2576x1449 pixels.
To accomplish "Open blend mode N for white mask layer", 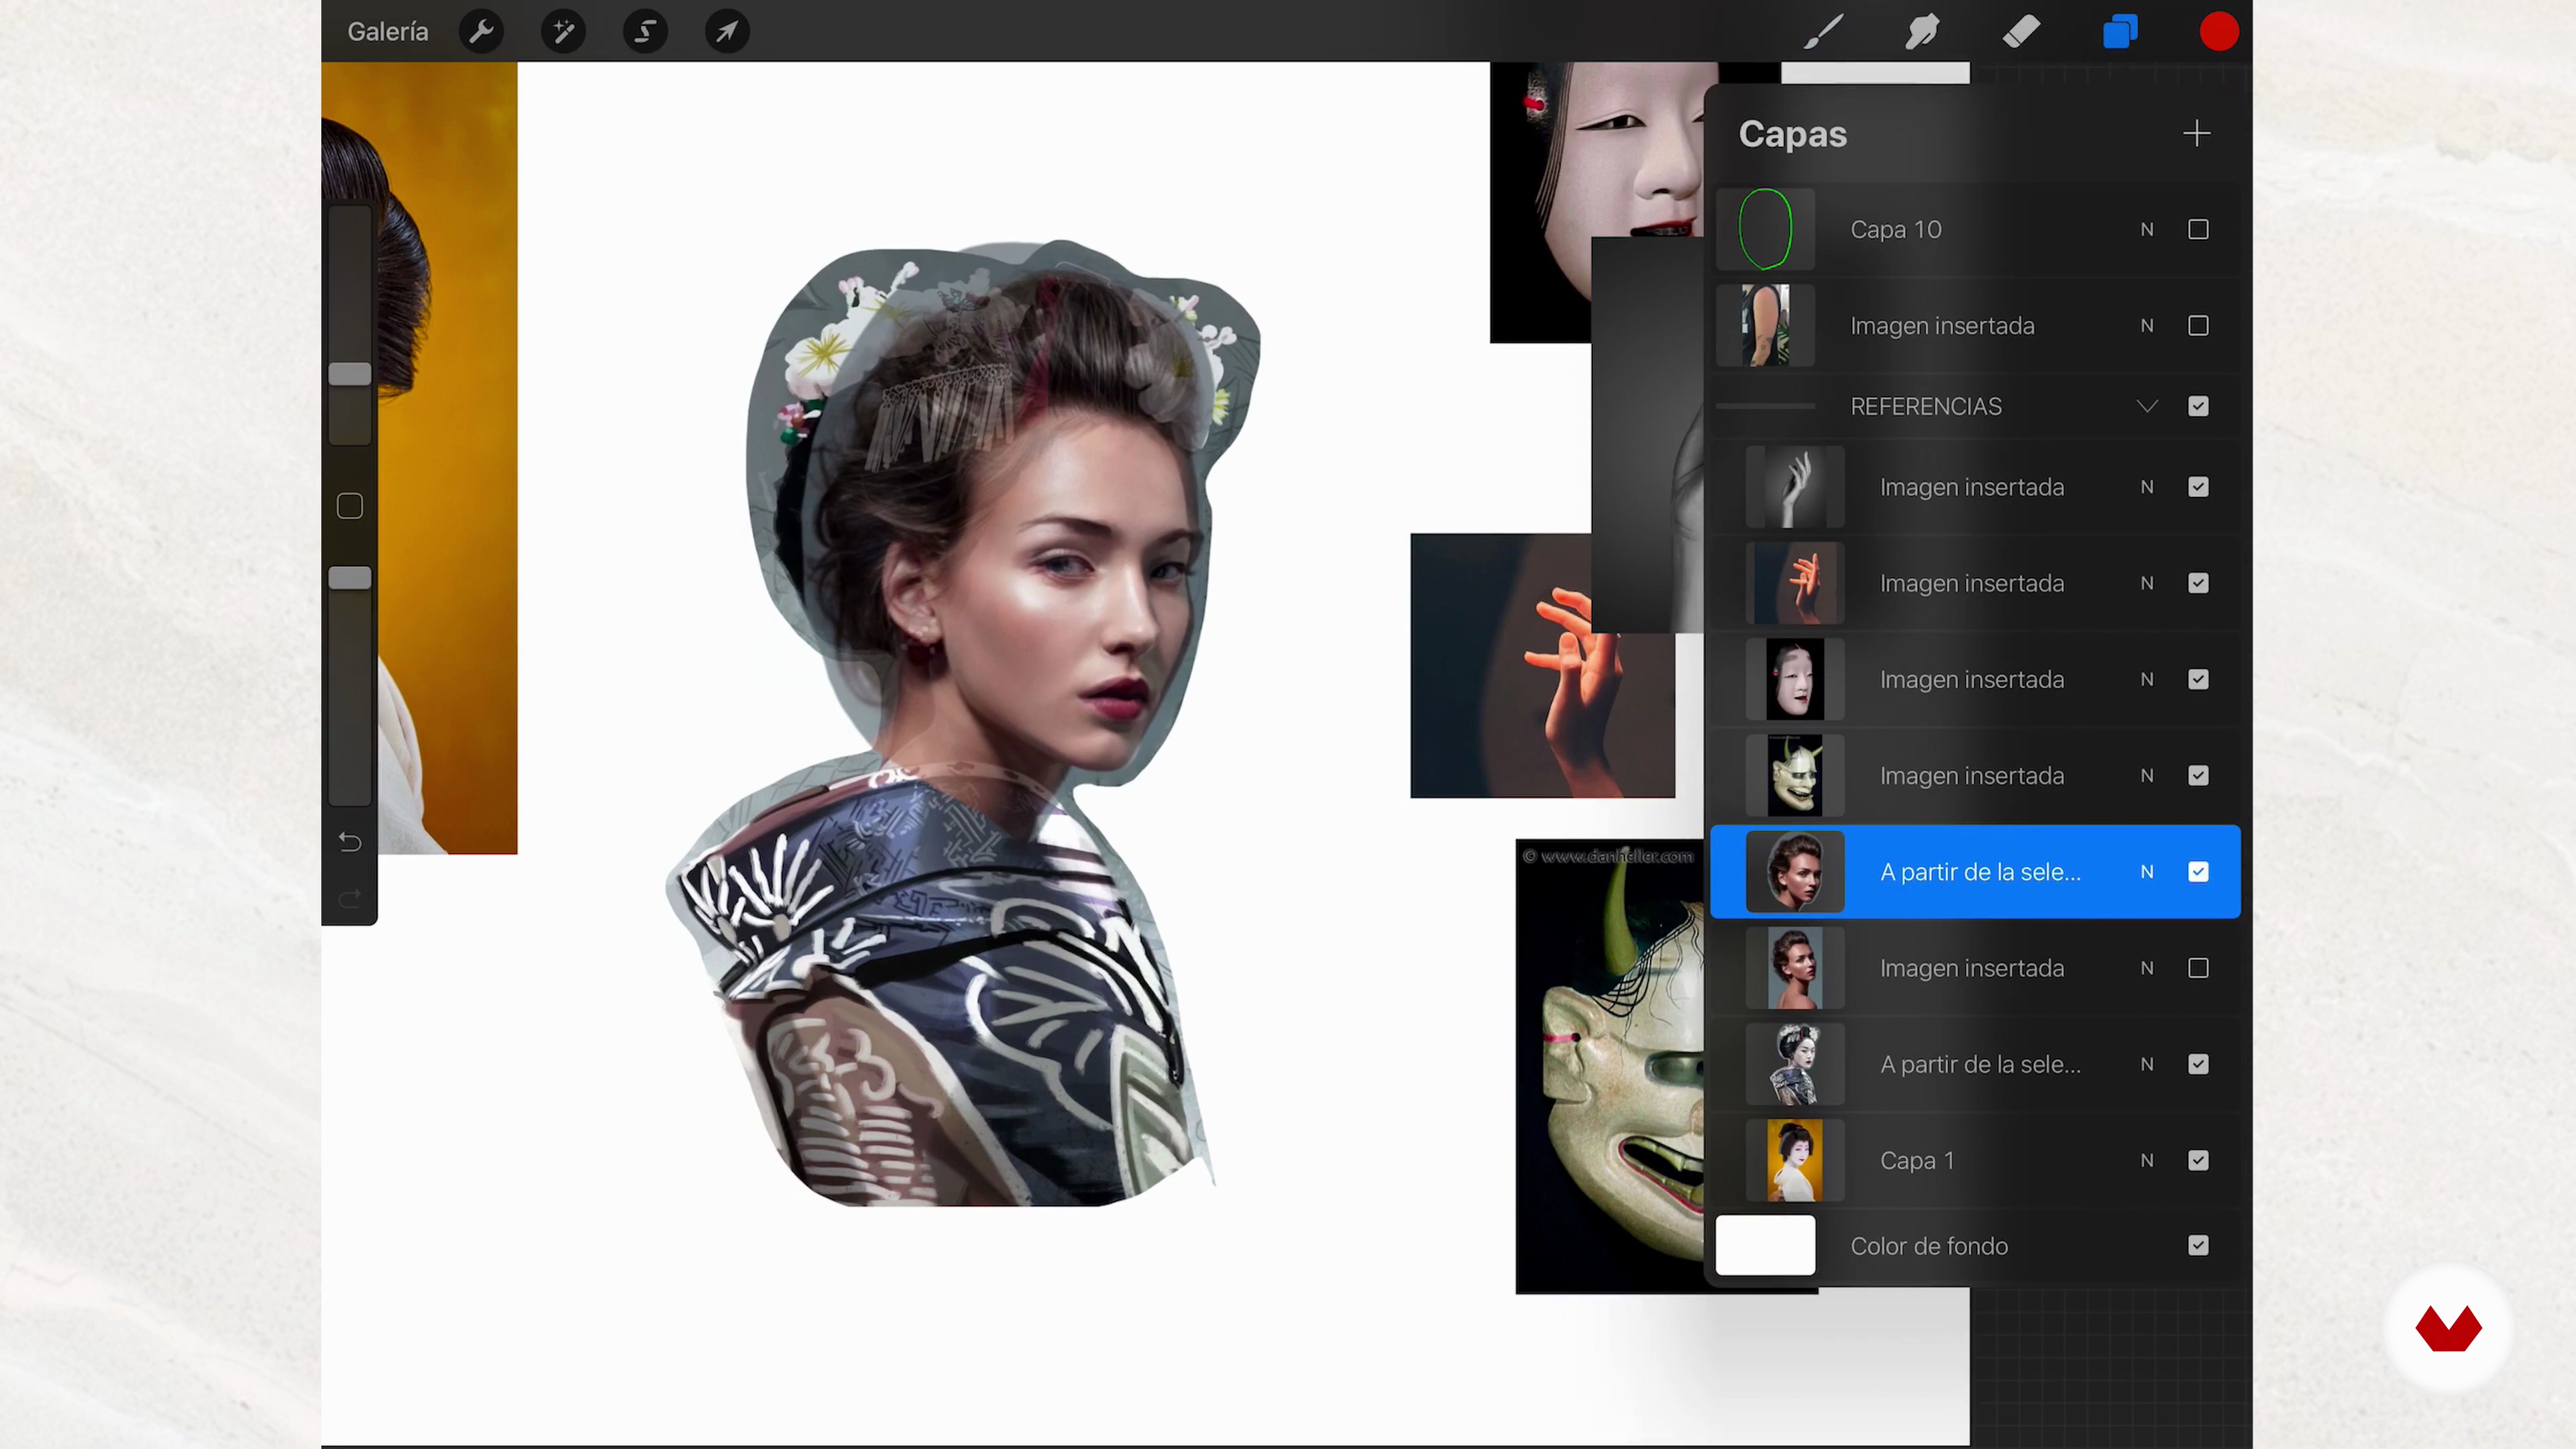I will click(2147, 680).
